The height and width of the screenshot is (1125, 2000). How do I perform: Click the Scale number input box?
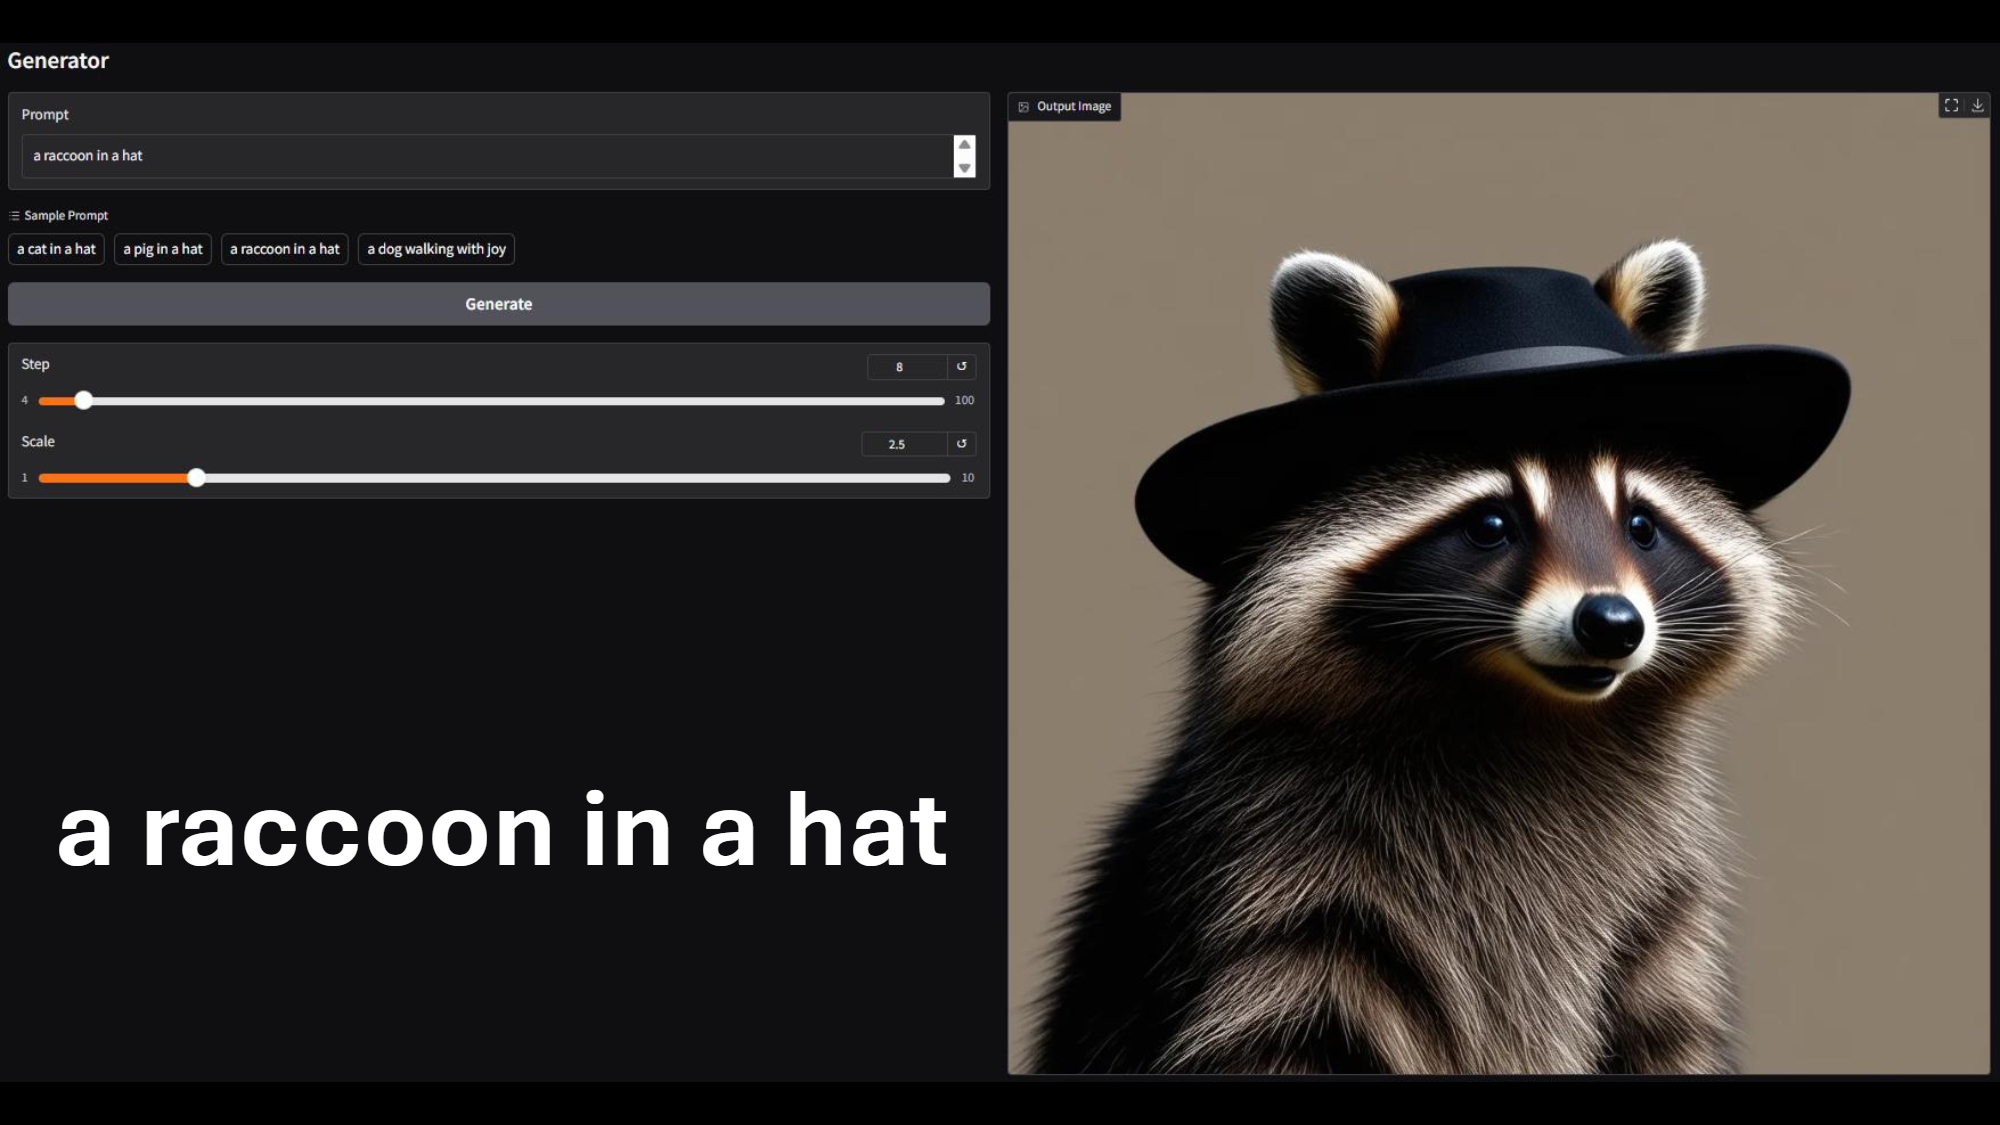[x=903, y=444]
